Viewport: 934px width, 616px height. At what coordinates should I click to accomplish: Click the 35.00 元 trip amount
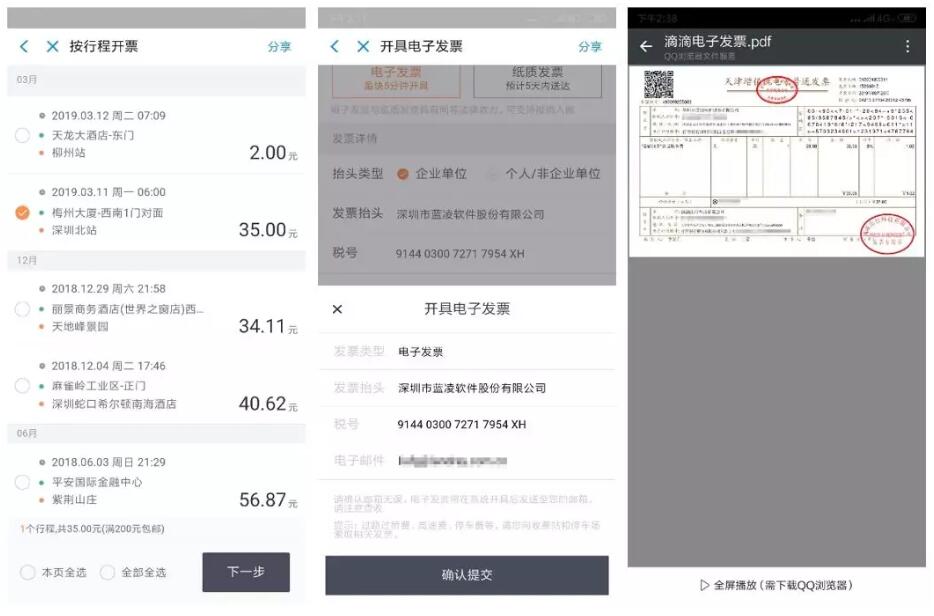pos(268,230)
